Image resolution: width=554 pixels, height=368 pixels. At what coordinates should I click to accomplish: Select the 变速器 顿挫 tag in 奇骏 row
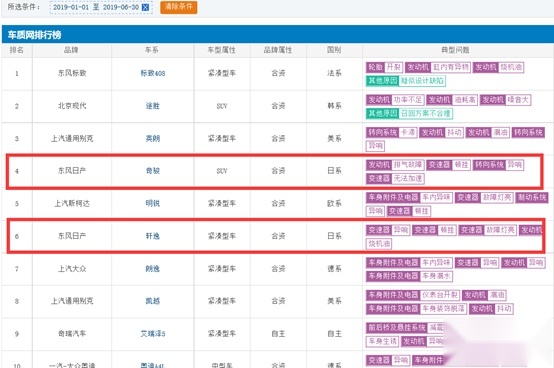tap(448, 165)
